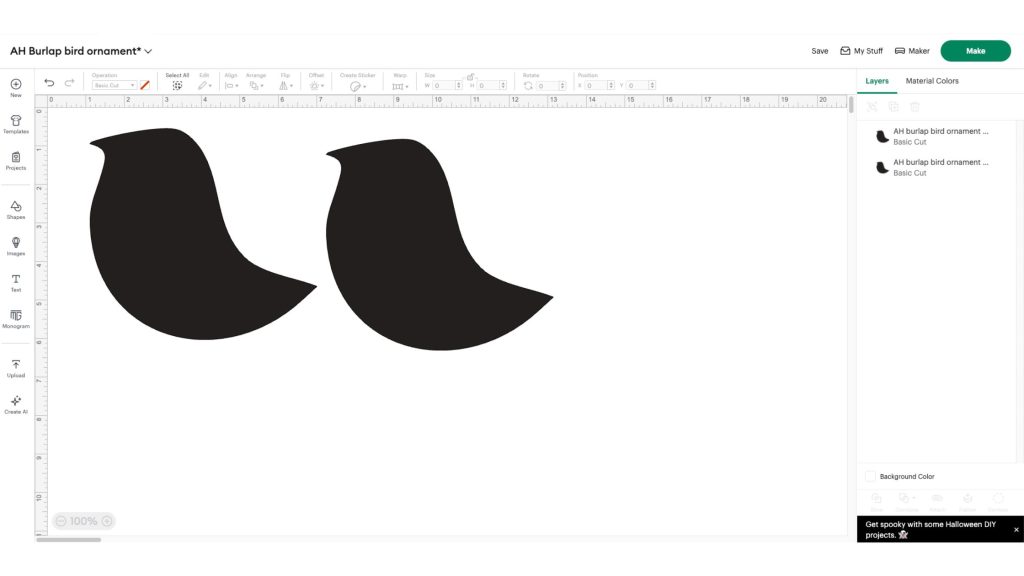Open the Operation Basic Cut dropdown

pos(114,86)
